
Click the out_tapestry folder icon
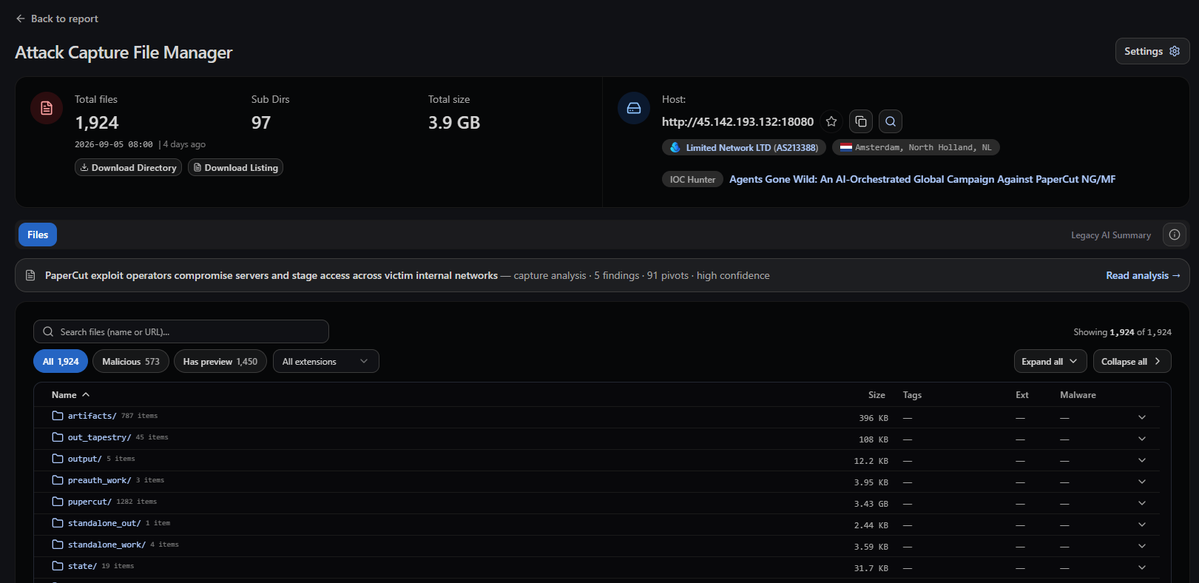[x=57, y=437]
